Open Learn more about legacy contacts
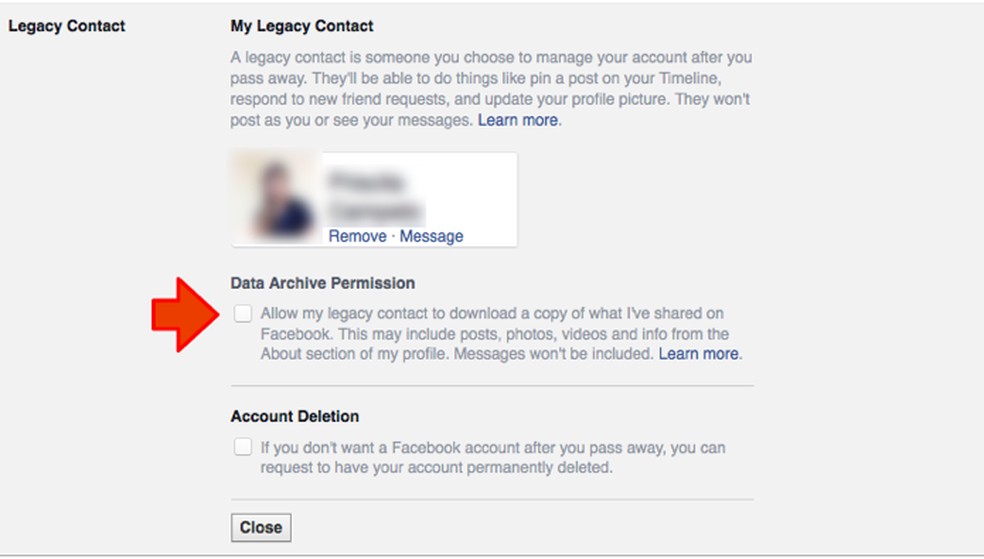The image size is (984, 559). (x=518, y=120)
